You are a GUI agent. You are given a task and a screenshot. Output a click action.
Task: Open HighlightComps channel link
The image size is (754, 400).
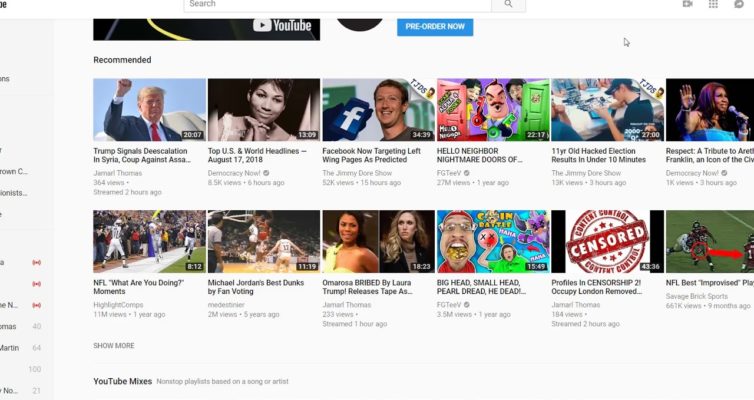[x=118, y=305]
